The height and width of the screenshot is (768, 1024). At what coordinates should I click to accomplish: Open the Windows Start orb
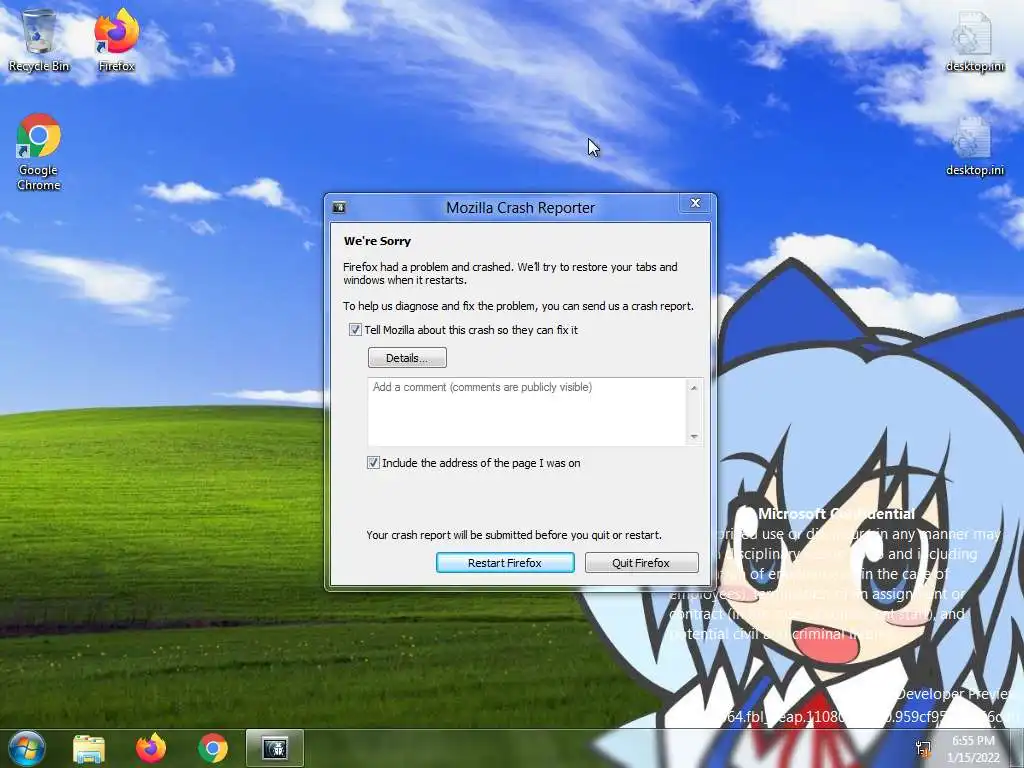[26, 748]
